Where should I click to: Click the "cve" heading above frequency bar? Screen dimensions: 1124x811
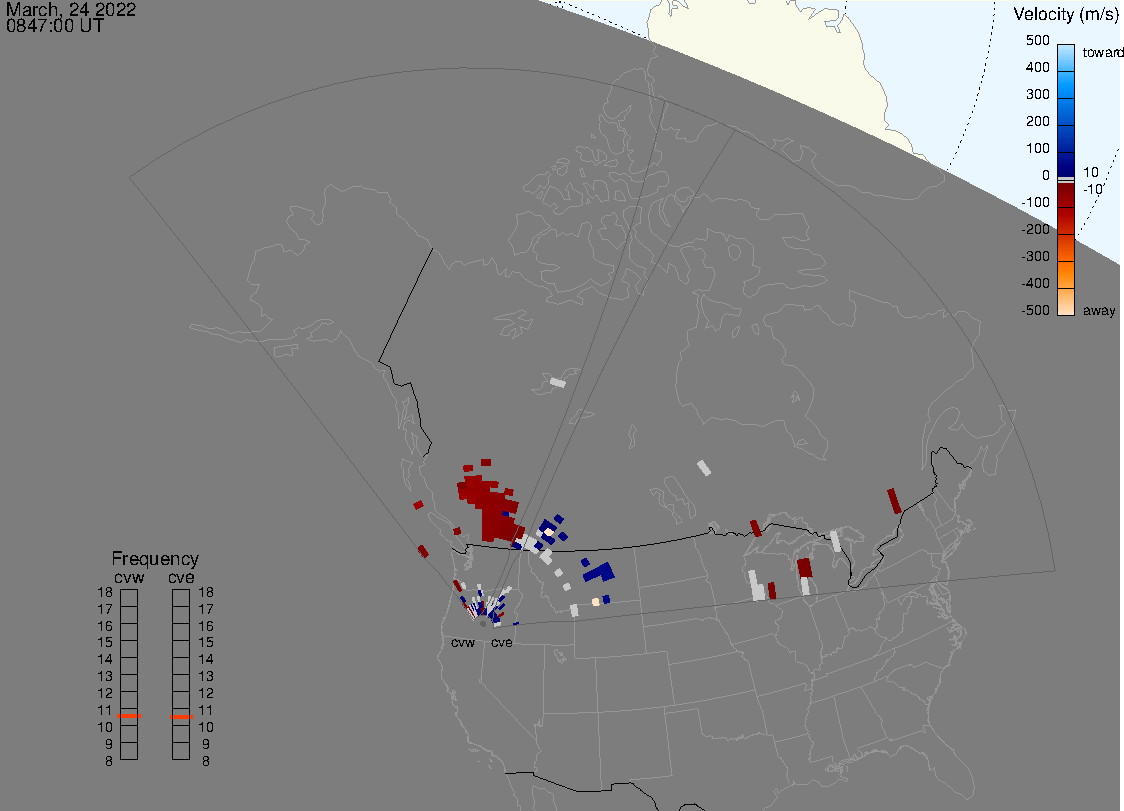181,577
